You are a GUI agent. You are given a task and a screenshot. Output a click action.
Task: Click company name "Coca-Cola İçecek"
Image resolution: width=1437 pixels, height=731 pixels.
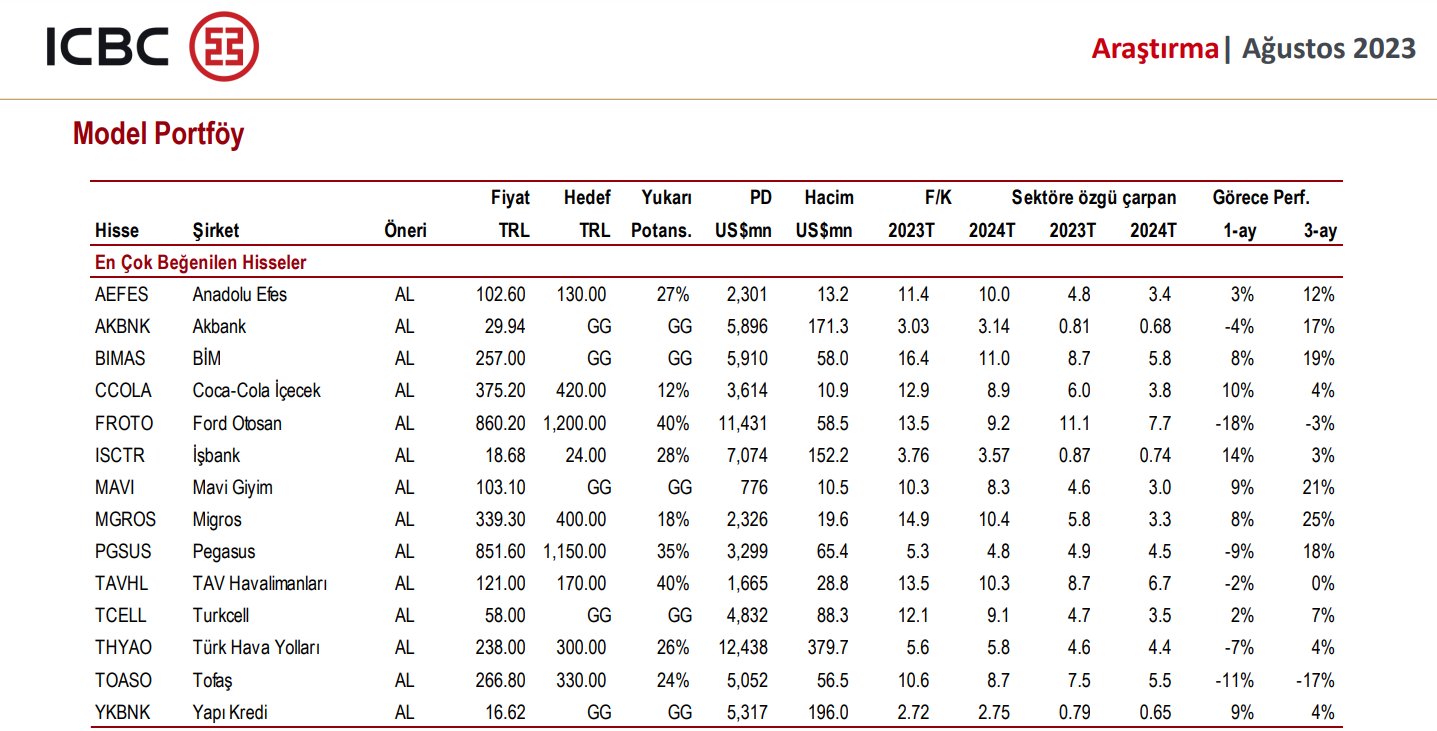tap(256, 391)
